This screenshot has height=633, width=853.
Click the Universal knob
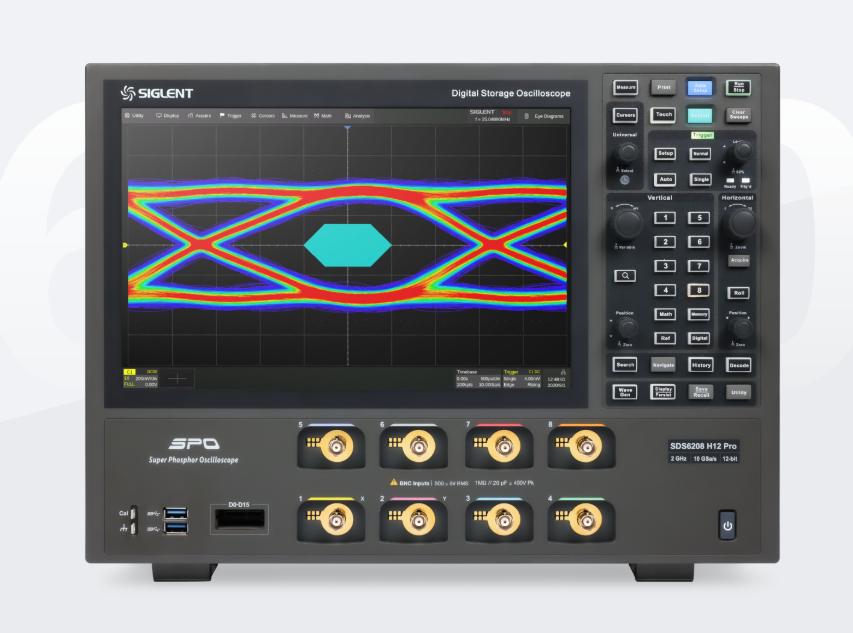coord(626,153)
